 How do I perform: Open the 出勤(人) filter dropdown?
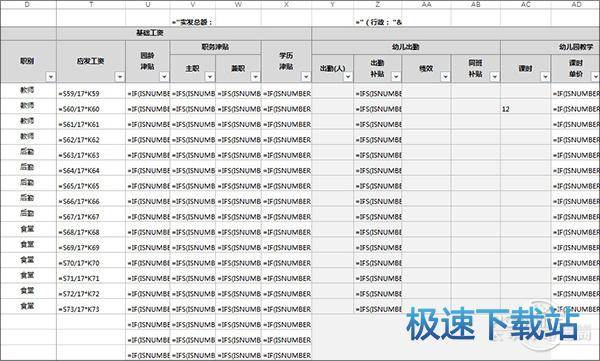(x=347, y=77)
